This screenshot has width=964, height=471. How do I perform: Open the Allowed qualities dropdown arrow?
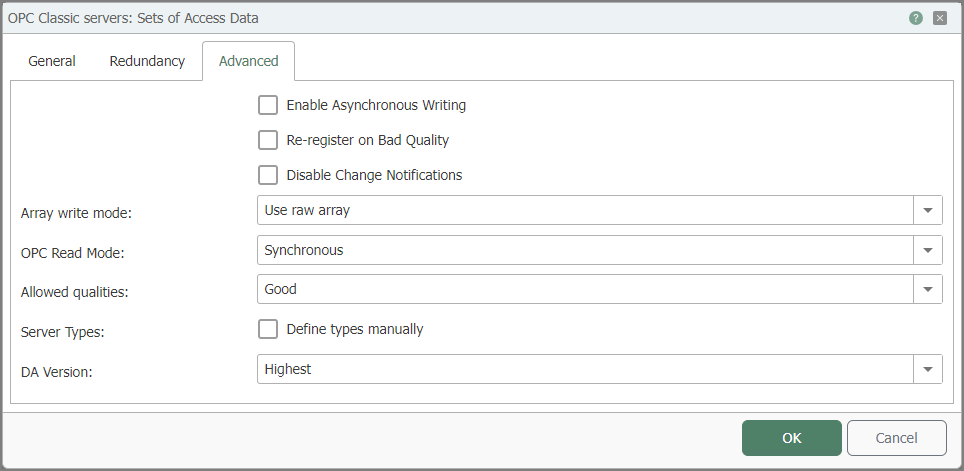coord(928,289)
